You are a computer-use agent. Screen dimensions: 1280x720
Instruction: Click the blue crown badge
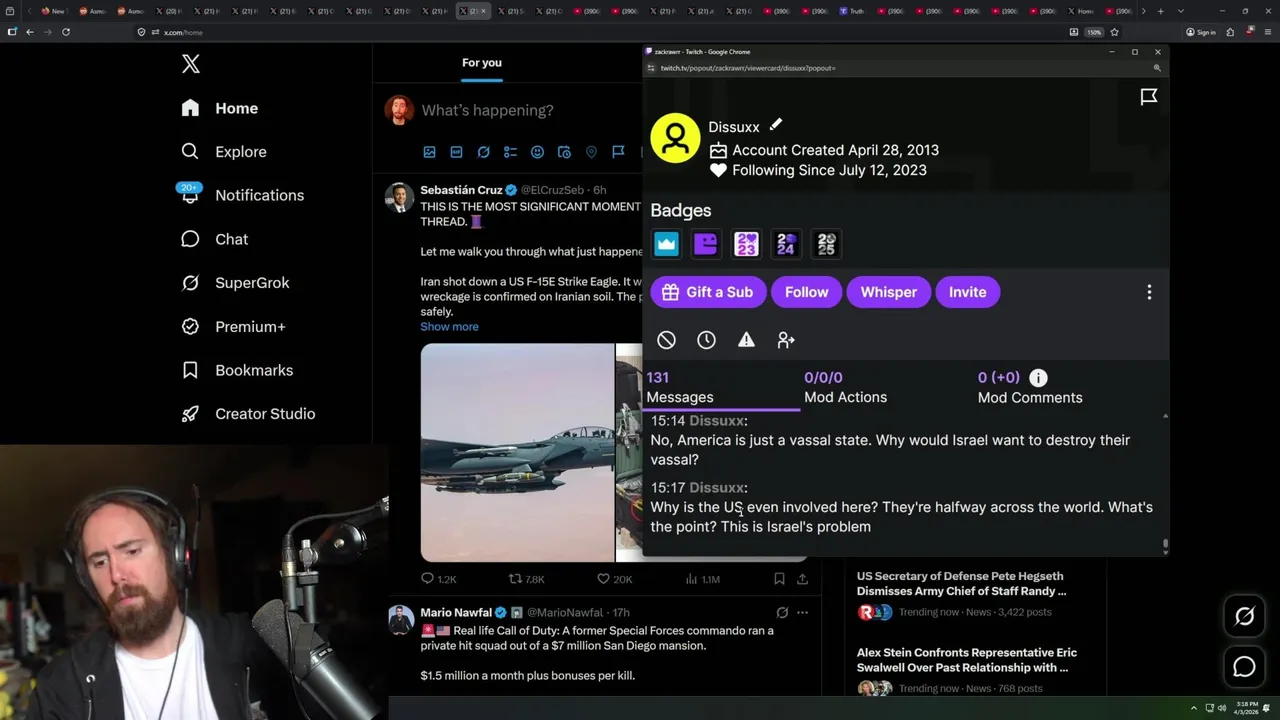click(666, 244)
